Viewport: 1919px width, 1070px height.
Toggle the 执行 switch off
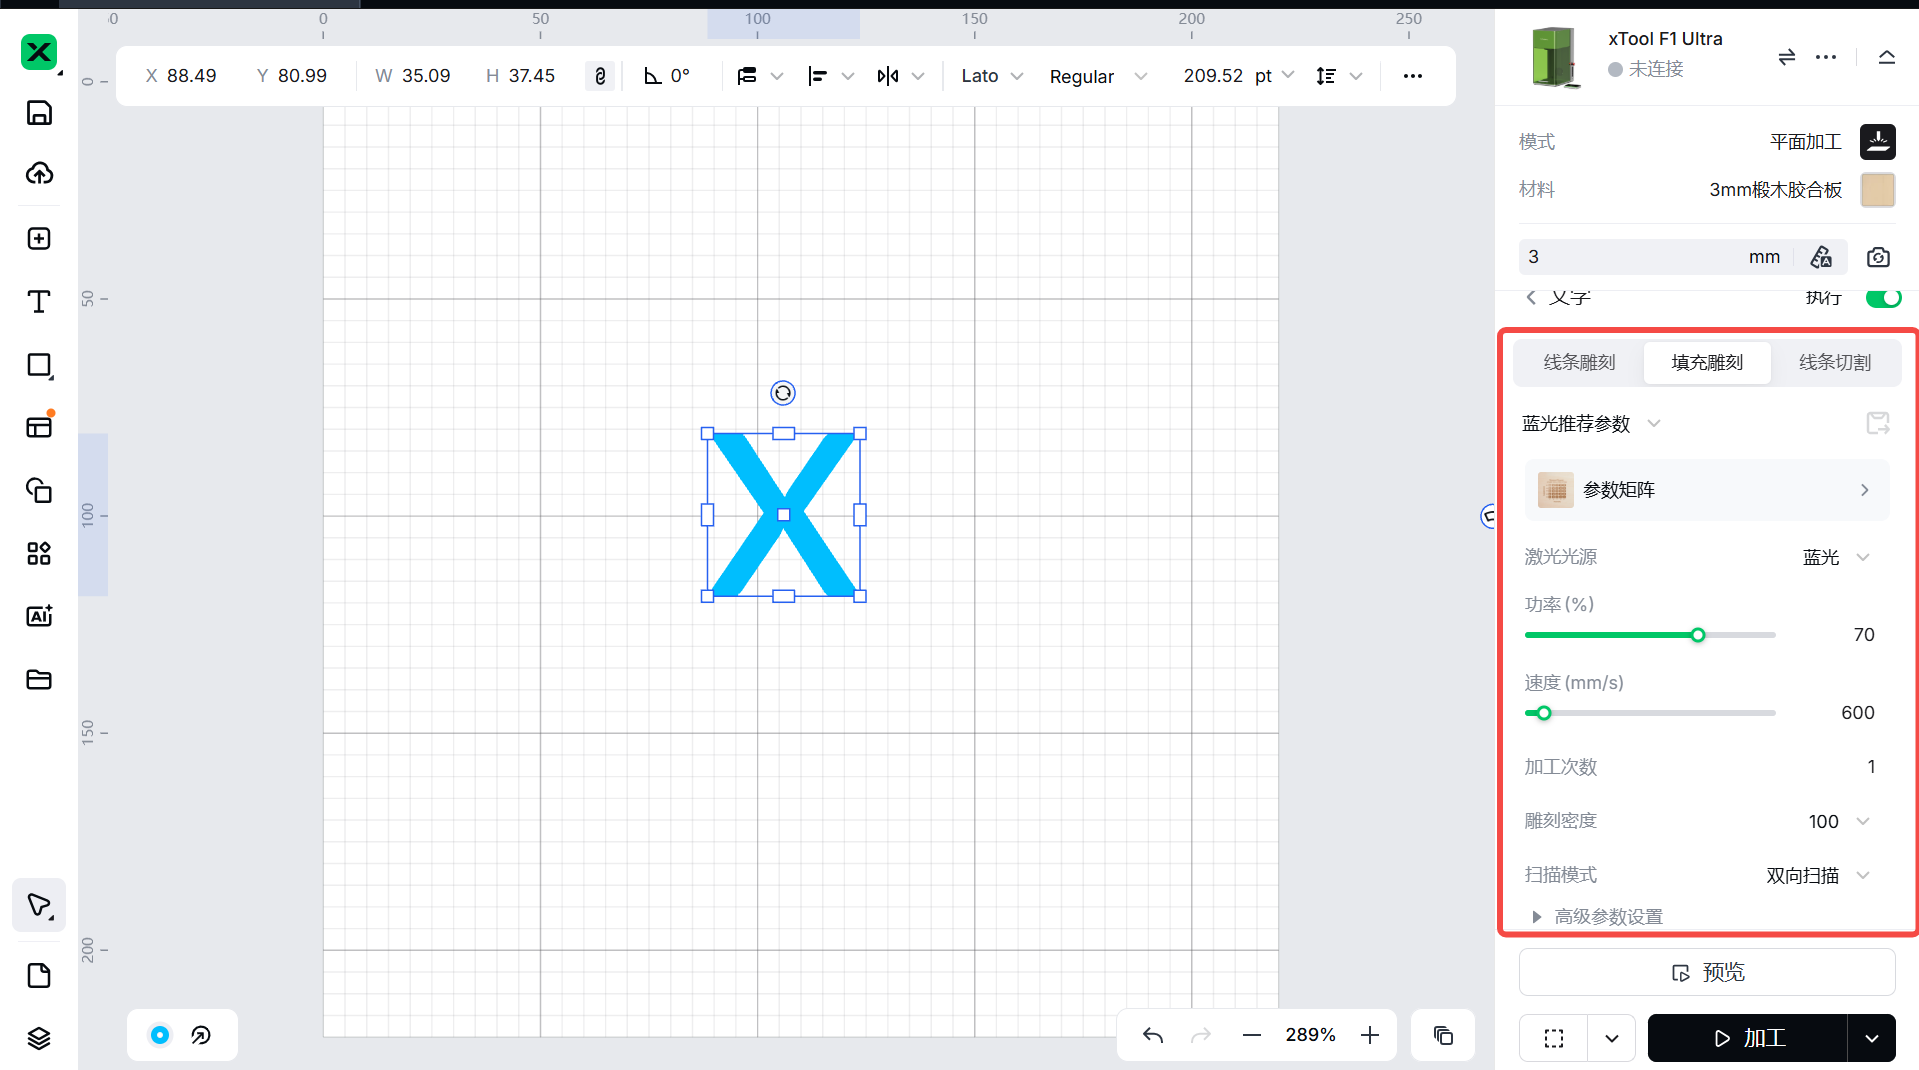point(1883,298)
